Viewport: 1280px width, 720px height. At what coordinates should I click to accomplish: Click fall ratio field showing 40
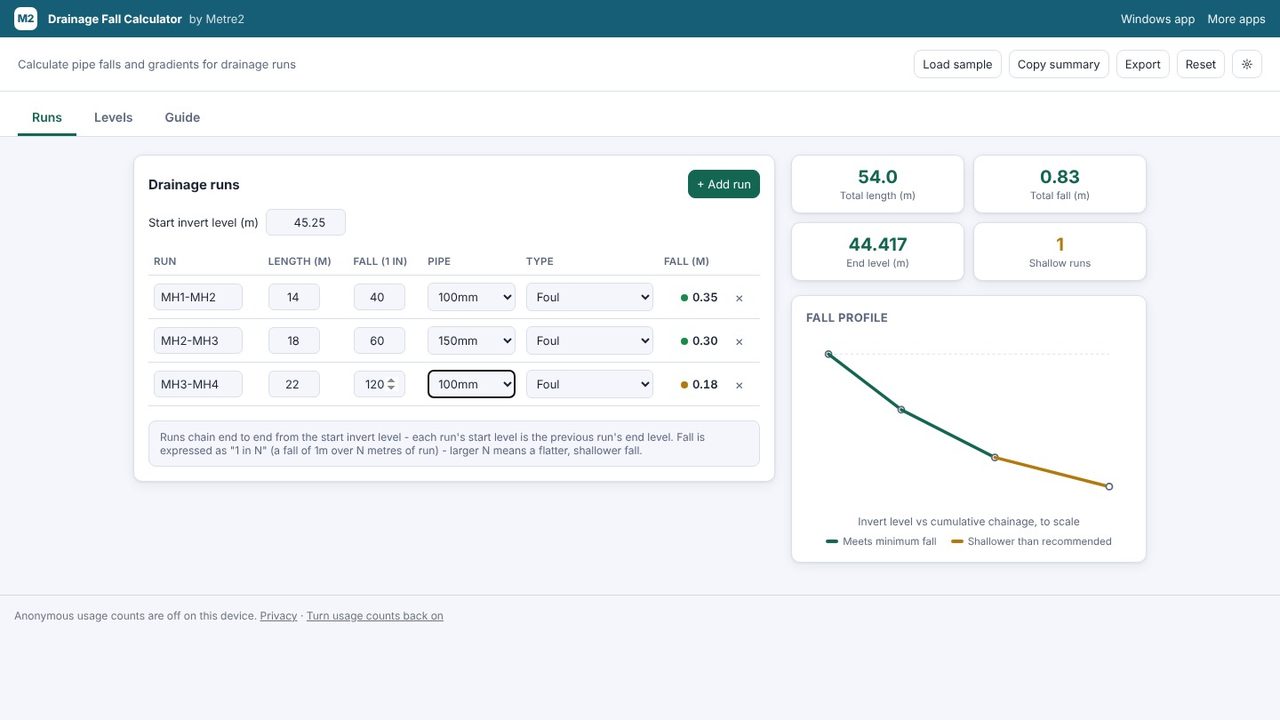379,297
